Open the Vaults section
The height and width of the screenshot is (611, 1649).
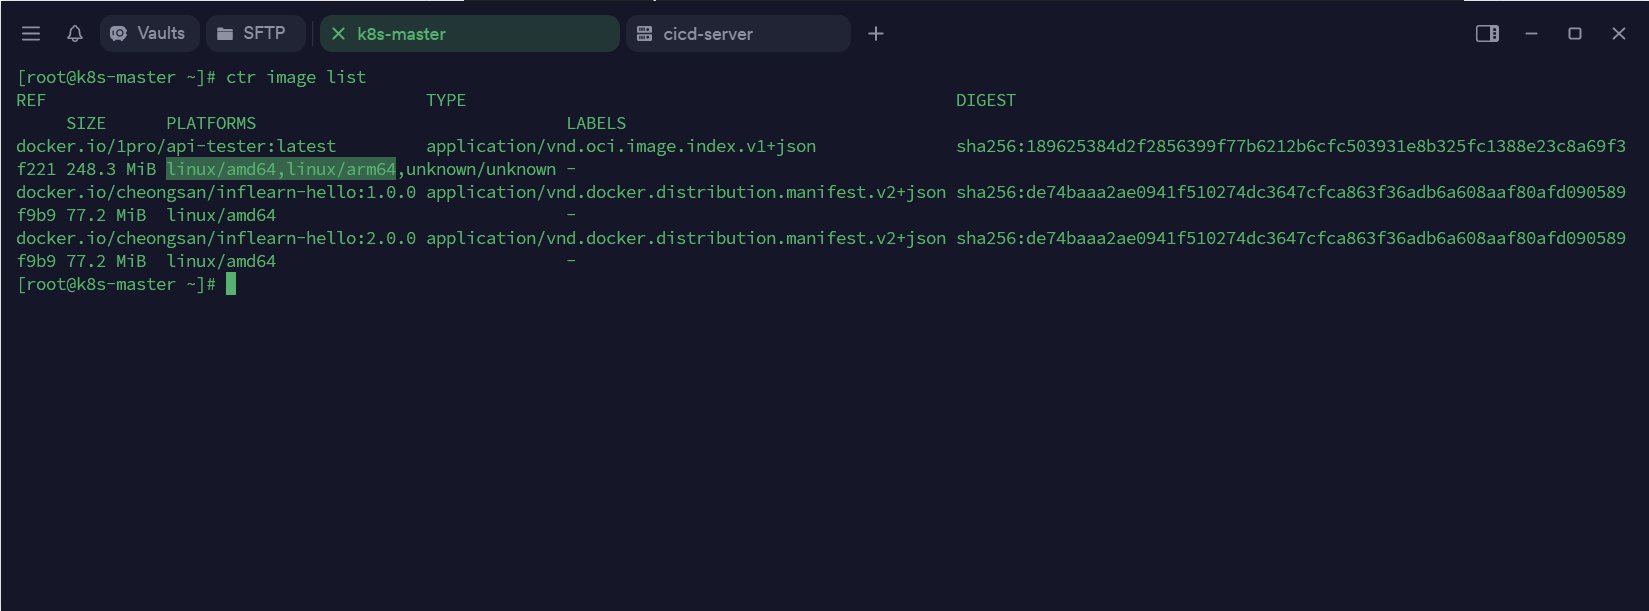coord(149,34)
